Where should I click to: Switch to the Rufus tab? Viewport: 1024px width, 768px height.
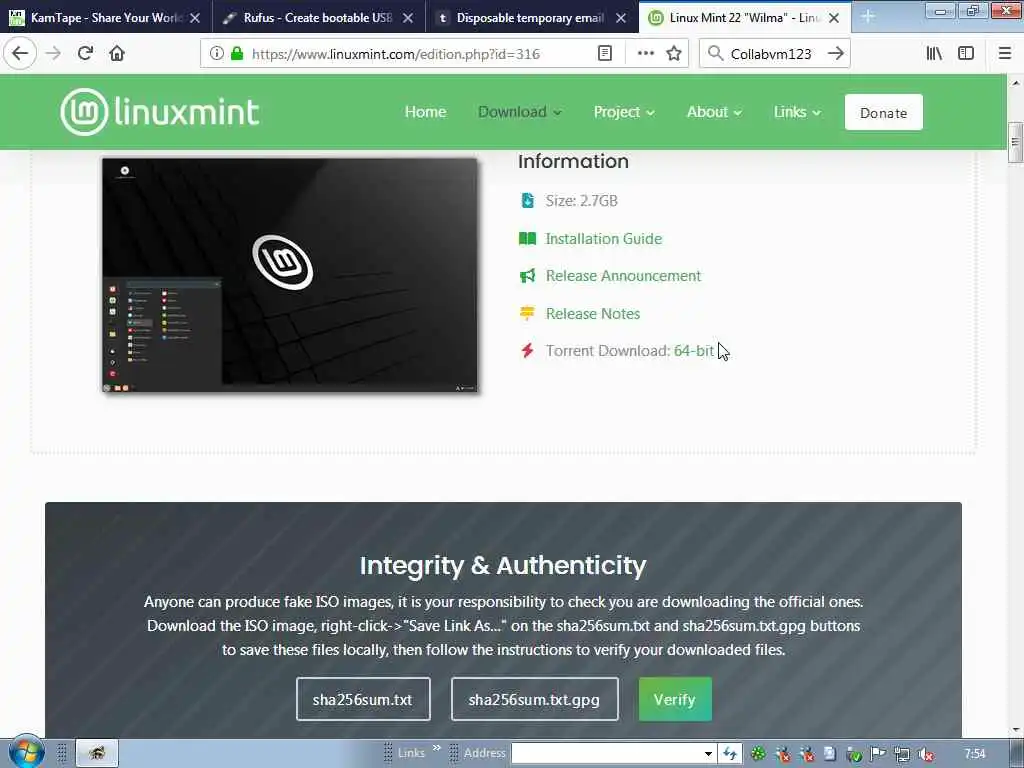pyautogui.click(x=318, y=18)
